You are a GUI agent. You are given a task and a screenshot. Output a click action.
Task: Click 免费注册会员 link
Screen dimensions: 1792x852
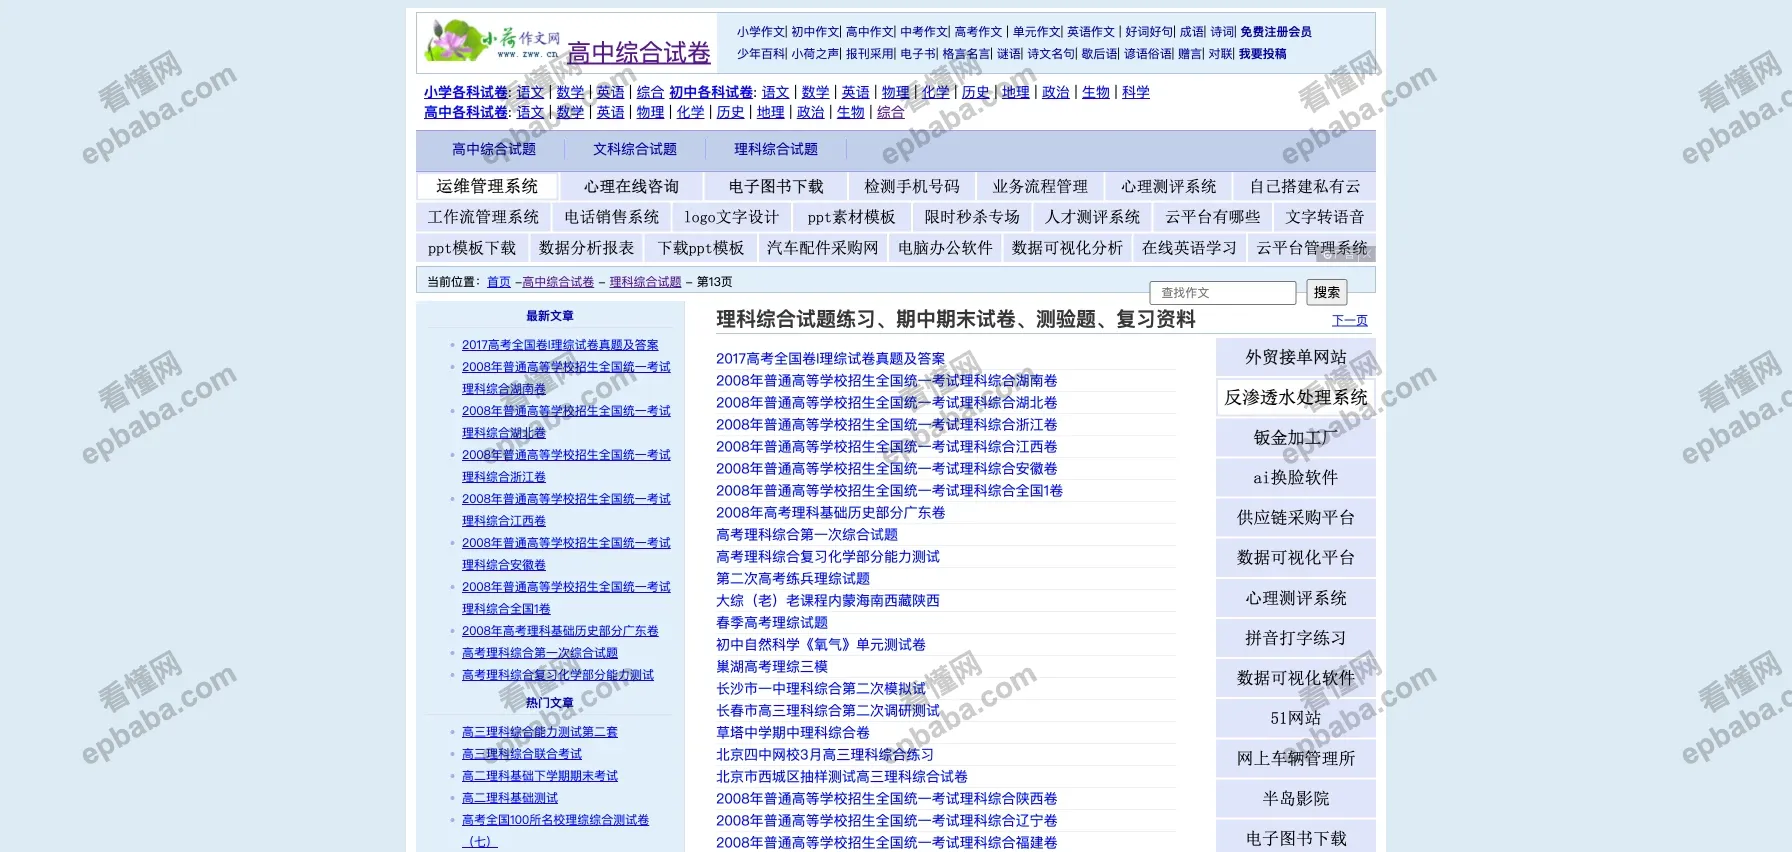pyautogui.click(x=1276, y=32)
